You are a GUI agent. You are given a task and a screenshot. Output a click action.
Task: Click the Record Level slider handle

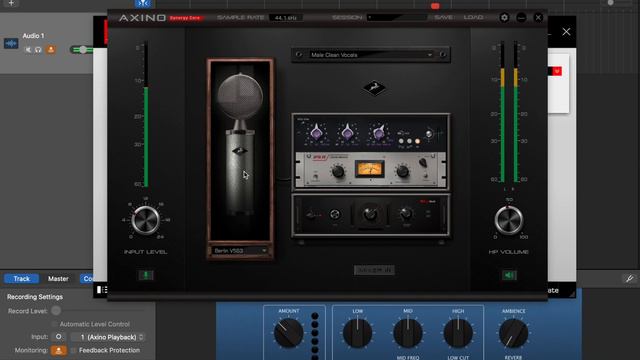click(56, 311)
